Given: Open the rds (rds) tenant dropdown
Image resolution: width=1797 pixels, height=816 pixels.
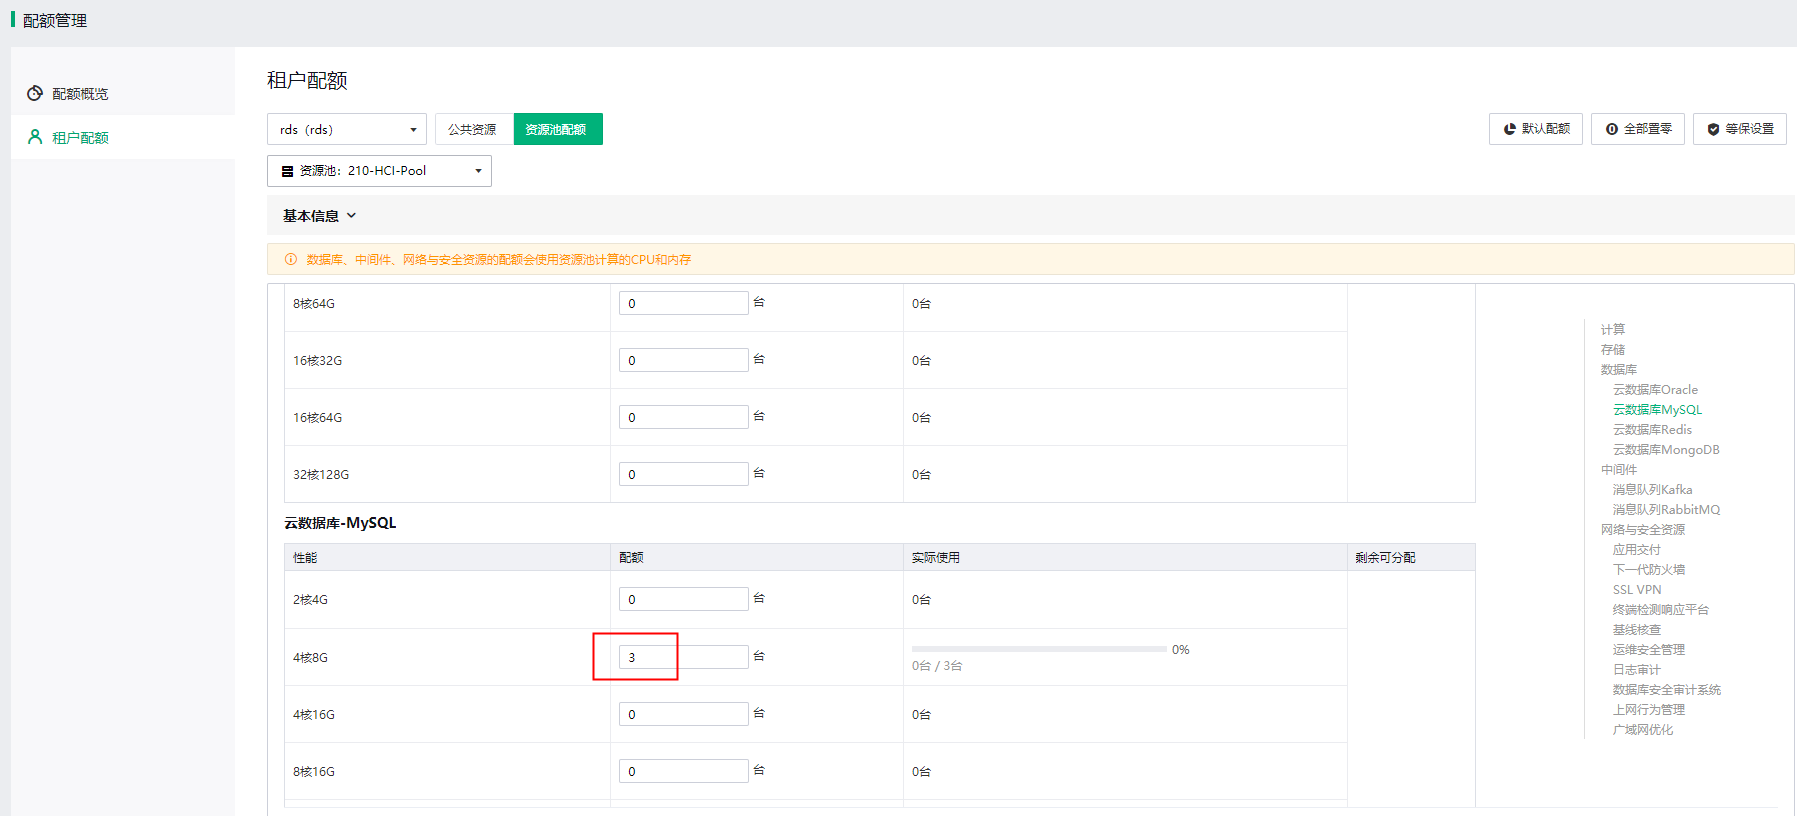Looking at the screenshot, I should 346,129.
